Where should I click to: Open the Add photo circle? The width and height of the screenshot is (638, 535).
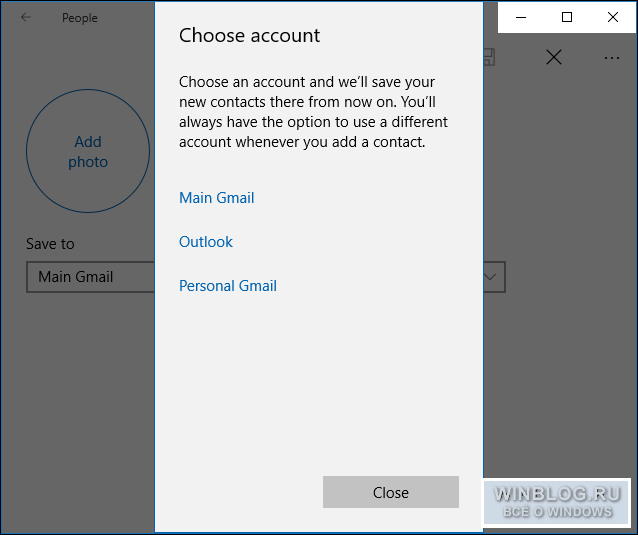pos(88,151)
